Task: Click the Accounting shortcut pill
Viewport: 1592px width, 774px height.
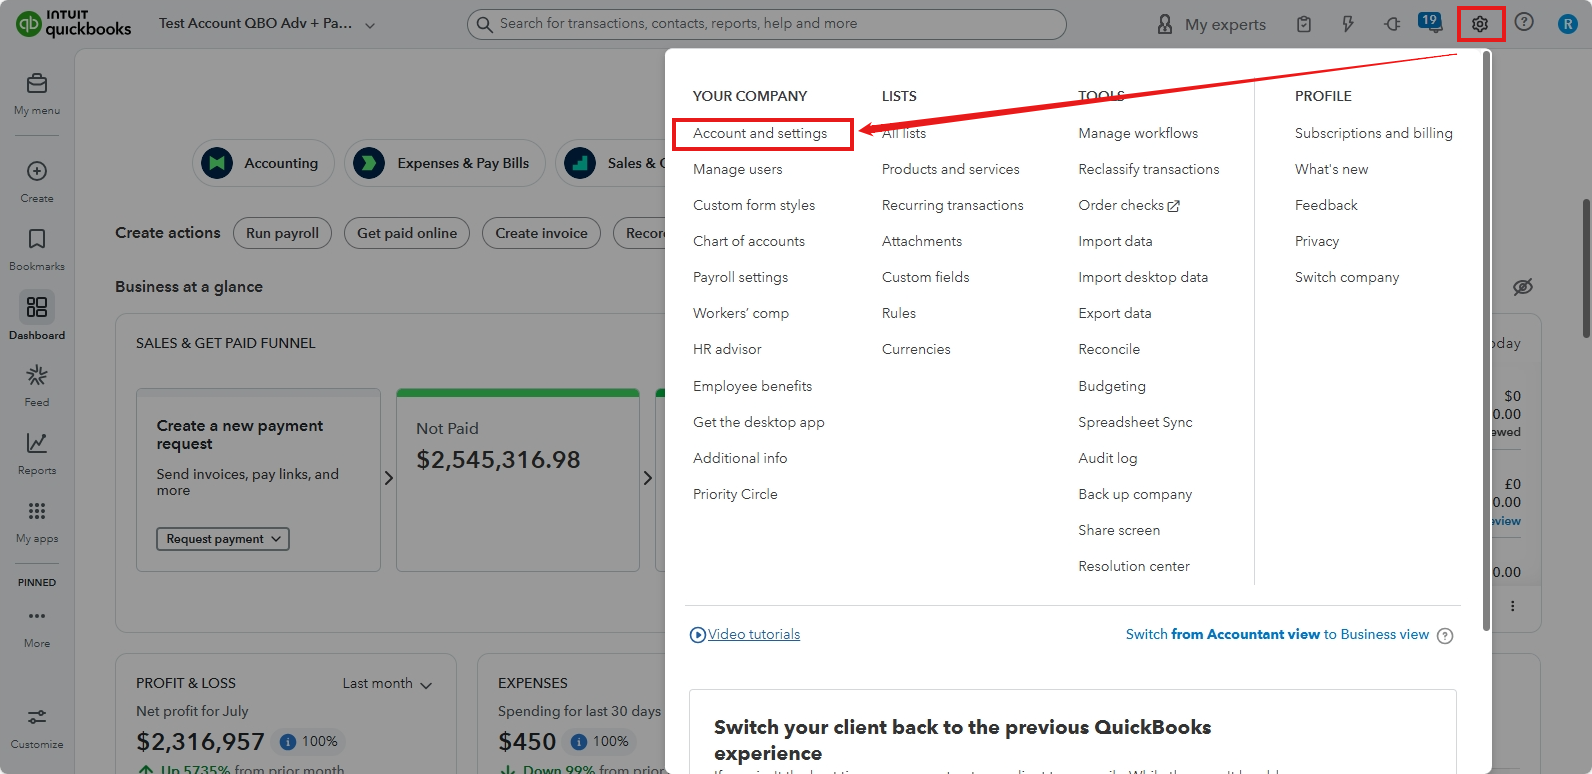Action: tap(263, 163)
